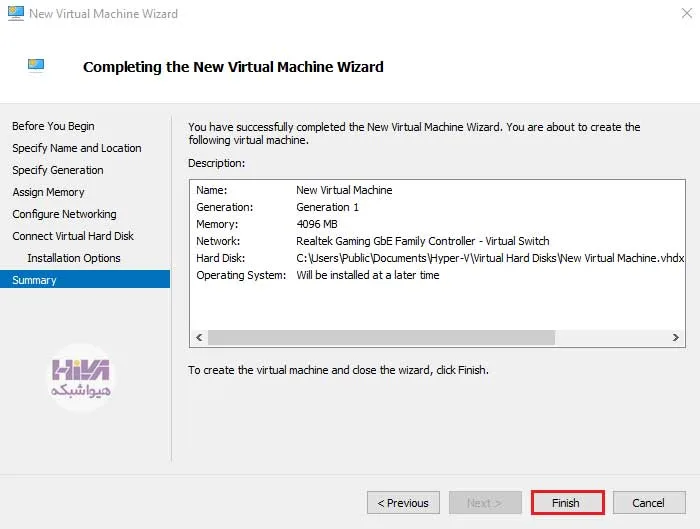This screenshot has width=700, height=529.
Task: Click the 'Hard Disk:' label
Action: coord(221,258)
